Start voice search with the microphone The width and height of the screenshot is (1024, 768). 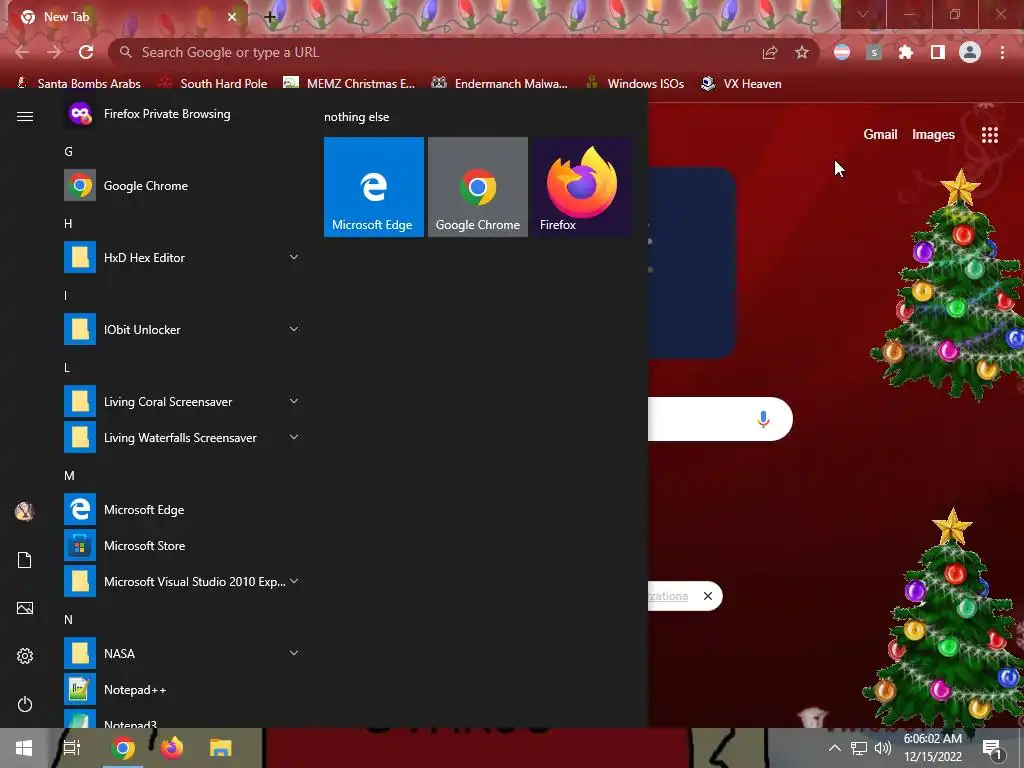pyautogui.click(x=763, y=419)
